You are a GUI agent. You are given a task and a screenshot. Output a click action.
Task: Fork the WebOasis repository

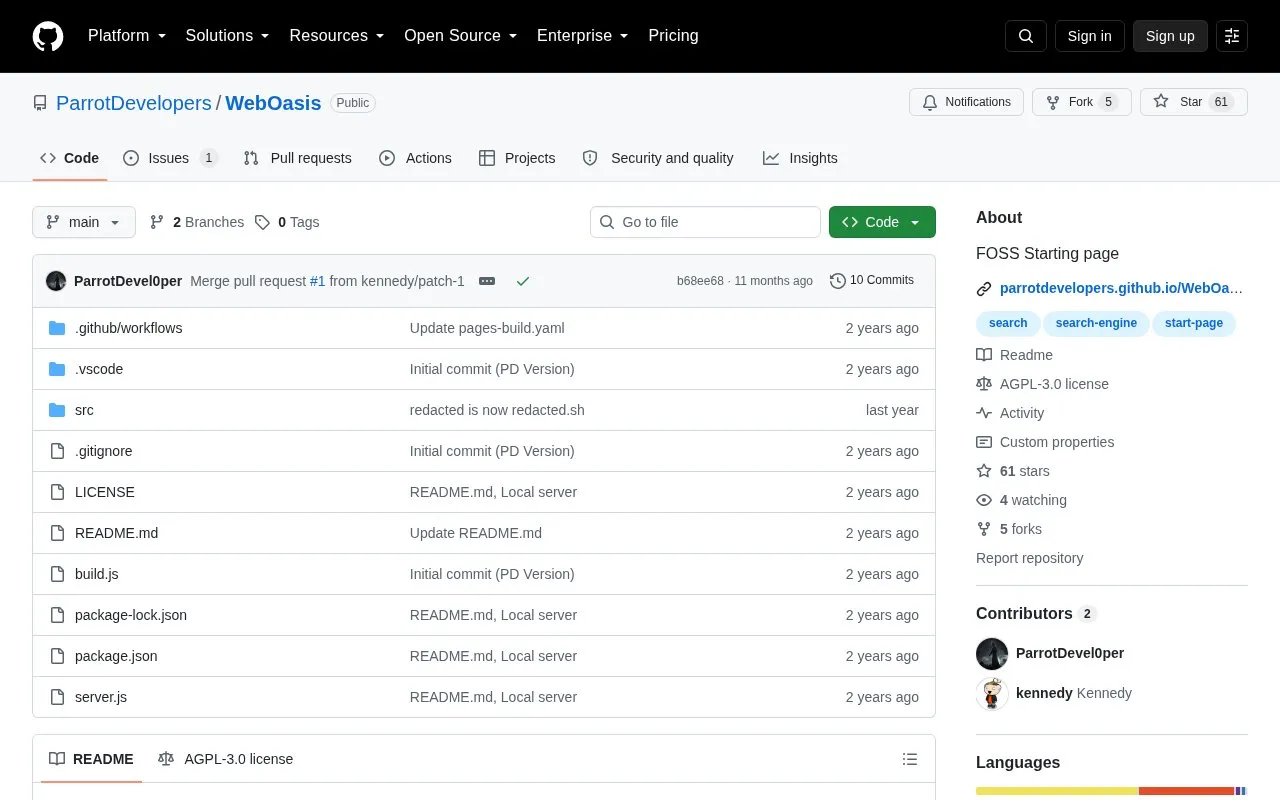point(1082,102)
